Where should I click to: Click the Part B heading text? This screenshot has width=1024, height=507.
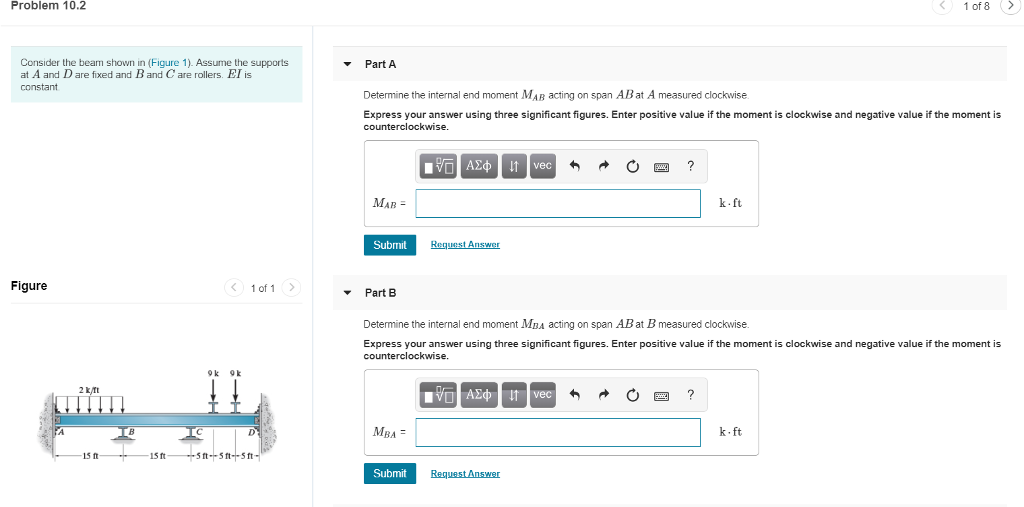(x=380, y=293)
